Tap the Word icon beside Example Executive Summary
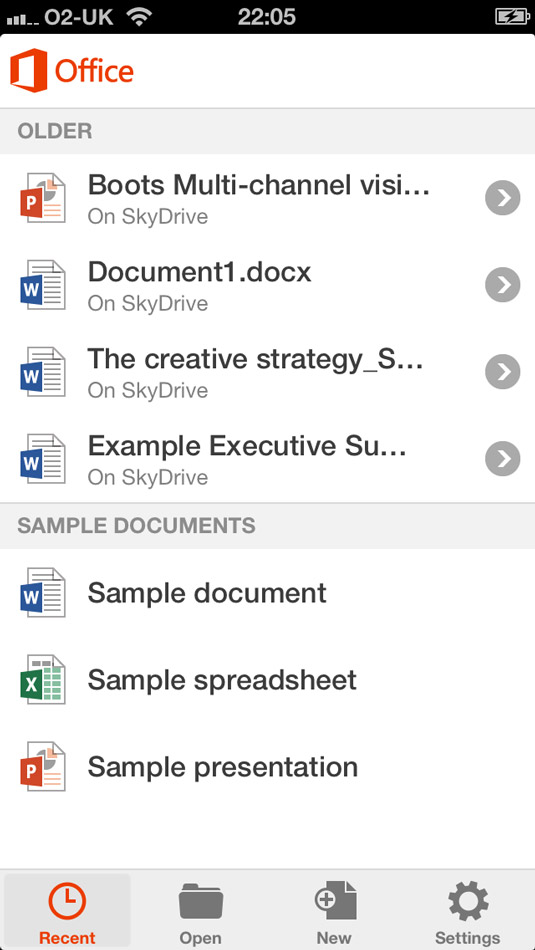The image size is (535, 950). (42, 459)
